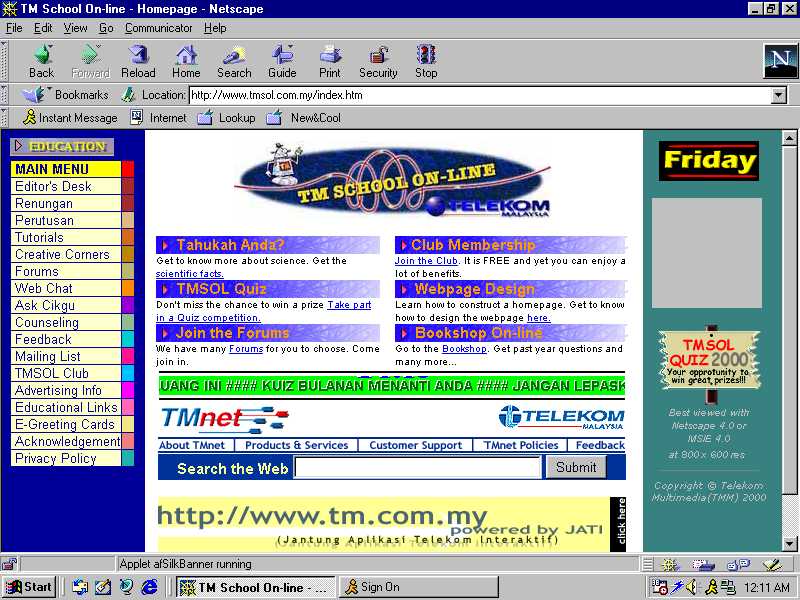Click the Search the Web text field
The image size is (800, 600).
[x=417, y=467]
